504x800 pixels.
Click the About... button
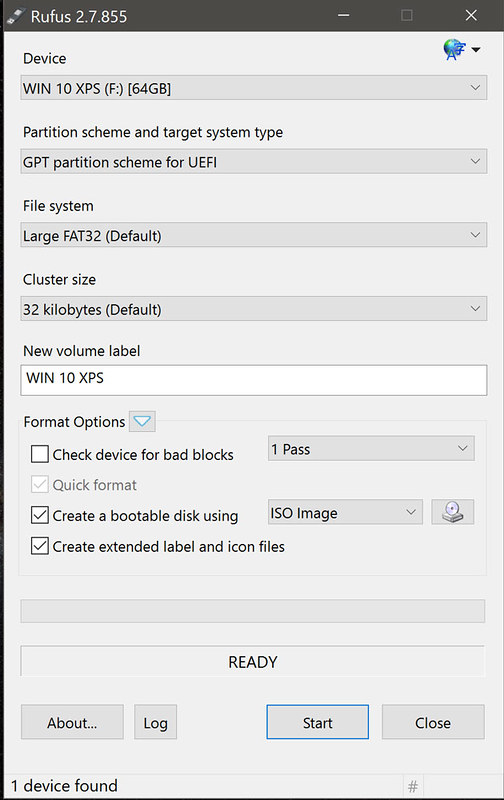[x=72, y=722]
